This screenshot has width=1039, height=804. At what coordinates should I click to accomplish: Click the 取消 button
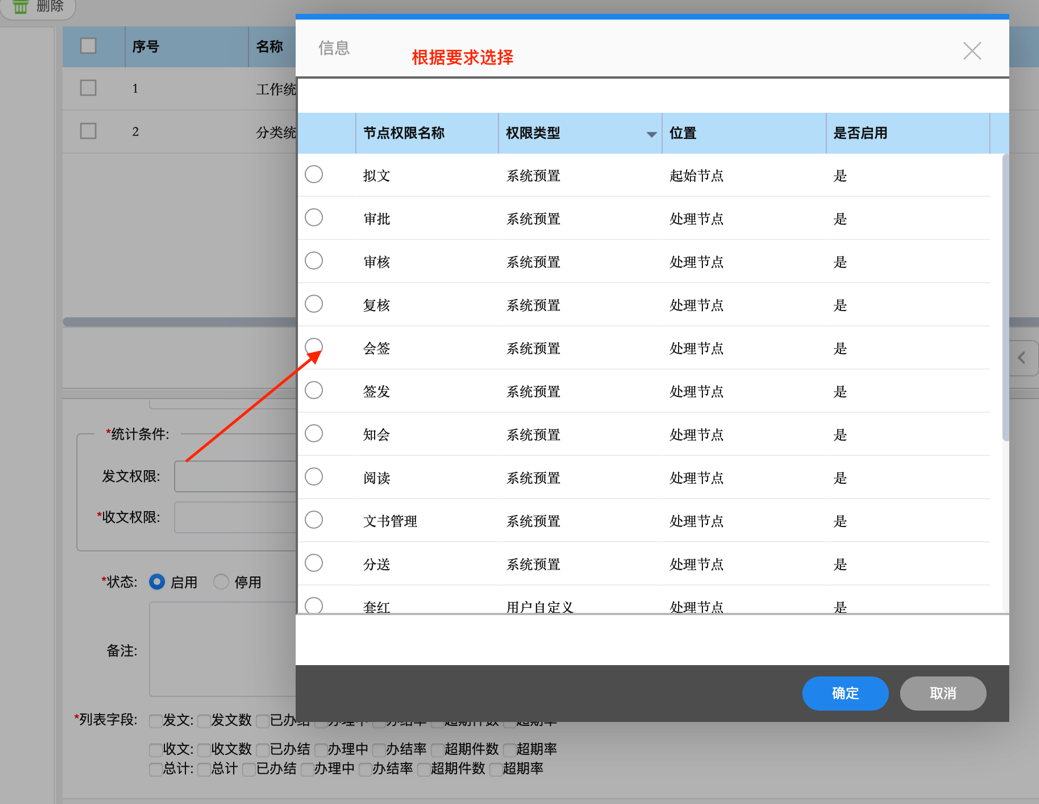(942, 693)
